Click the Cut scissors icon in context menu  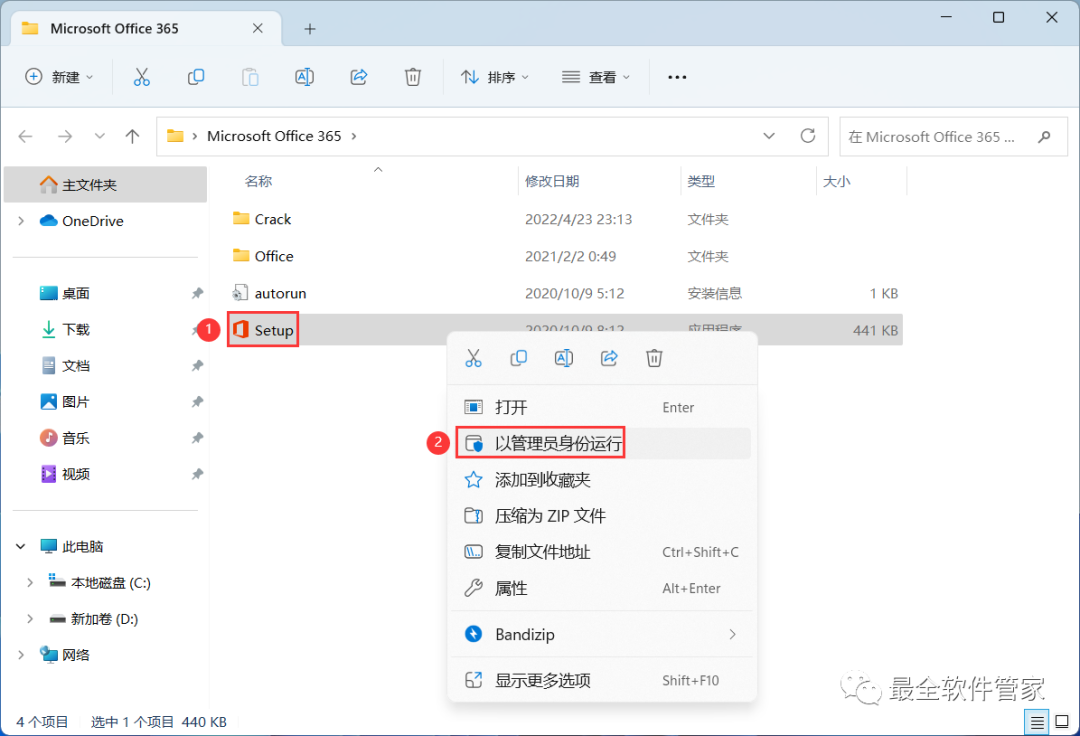click(x=473, y=358)
